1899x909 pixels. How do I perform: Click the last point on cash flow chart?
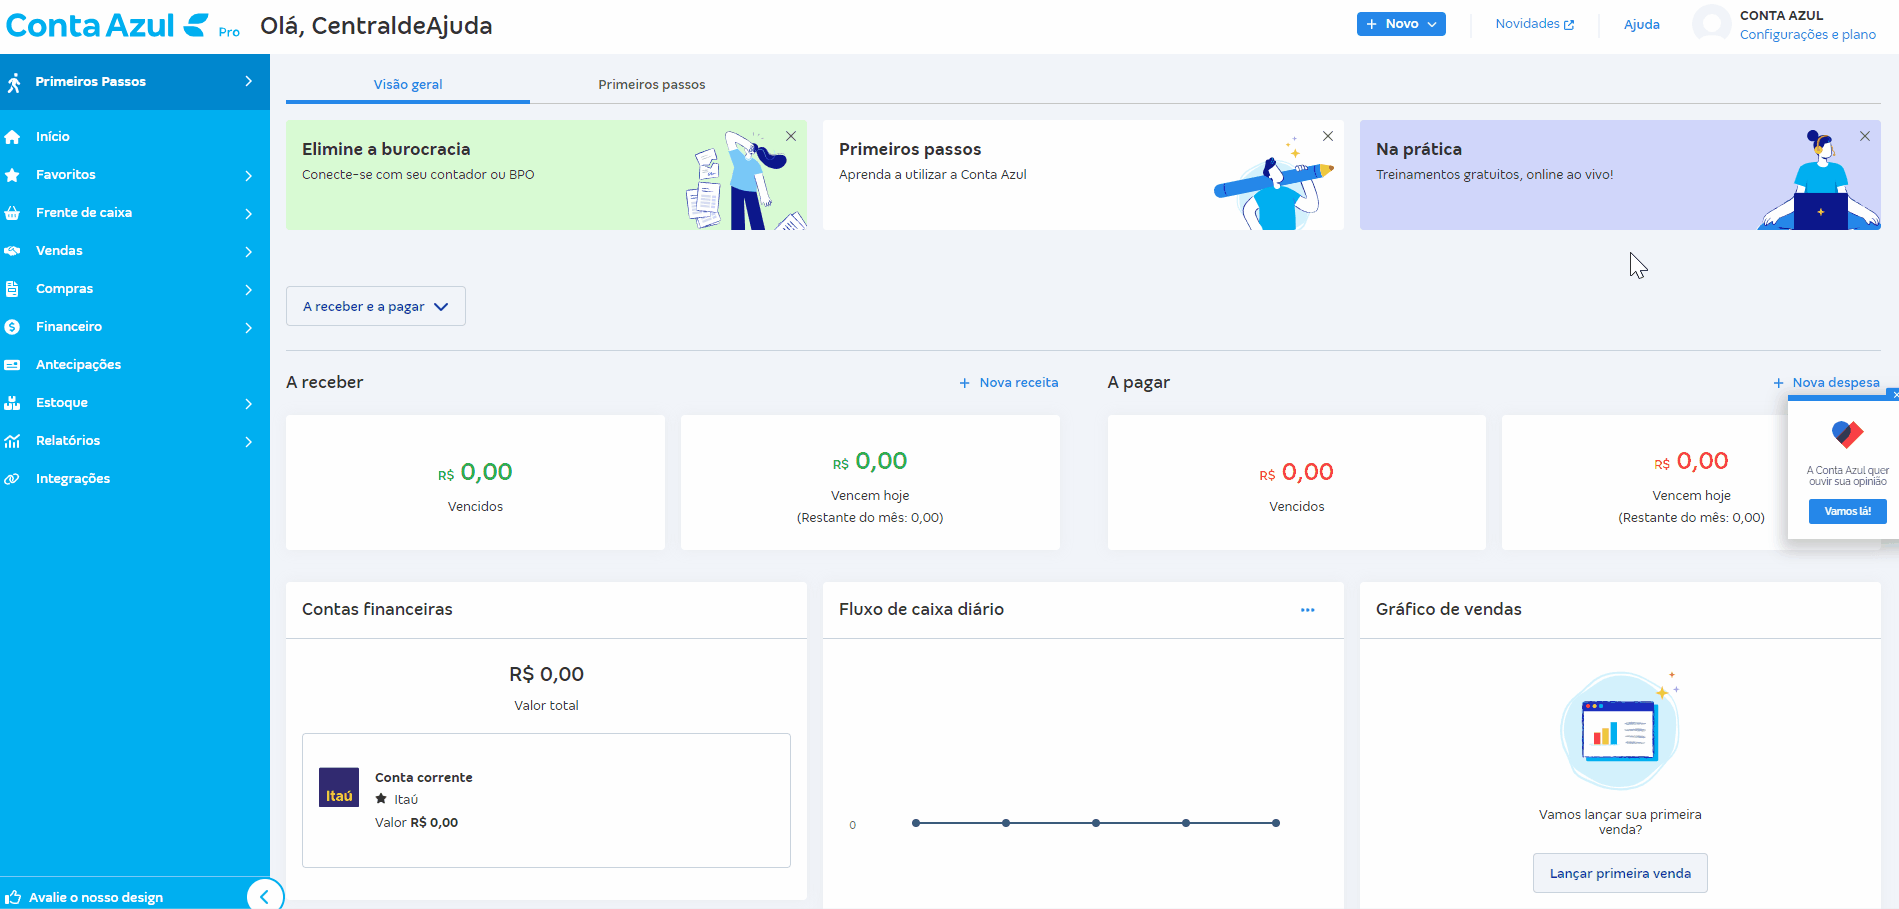click(1276, 823)
